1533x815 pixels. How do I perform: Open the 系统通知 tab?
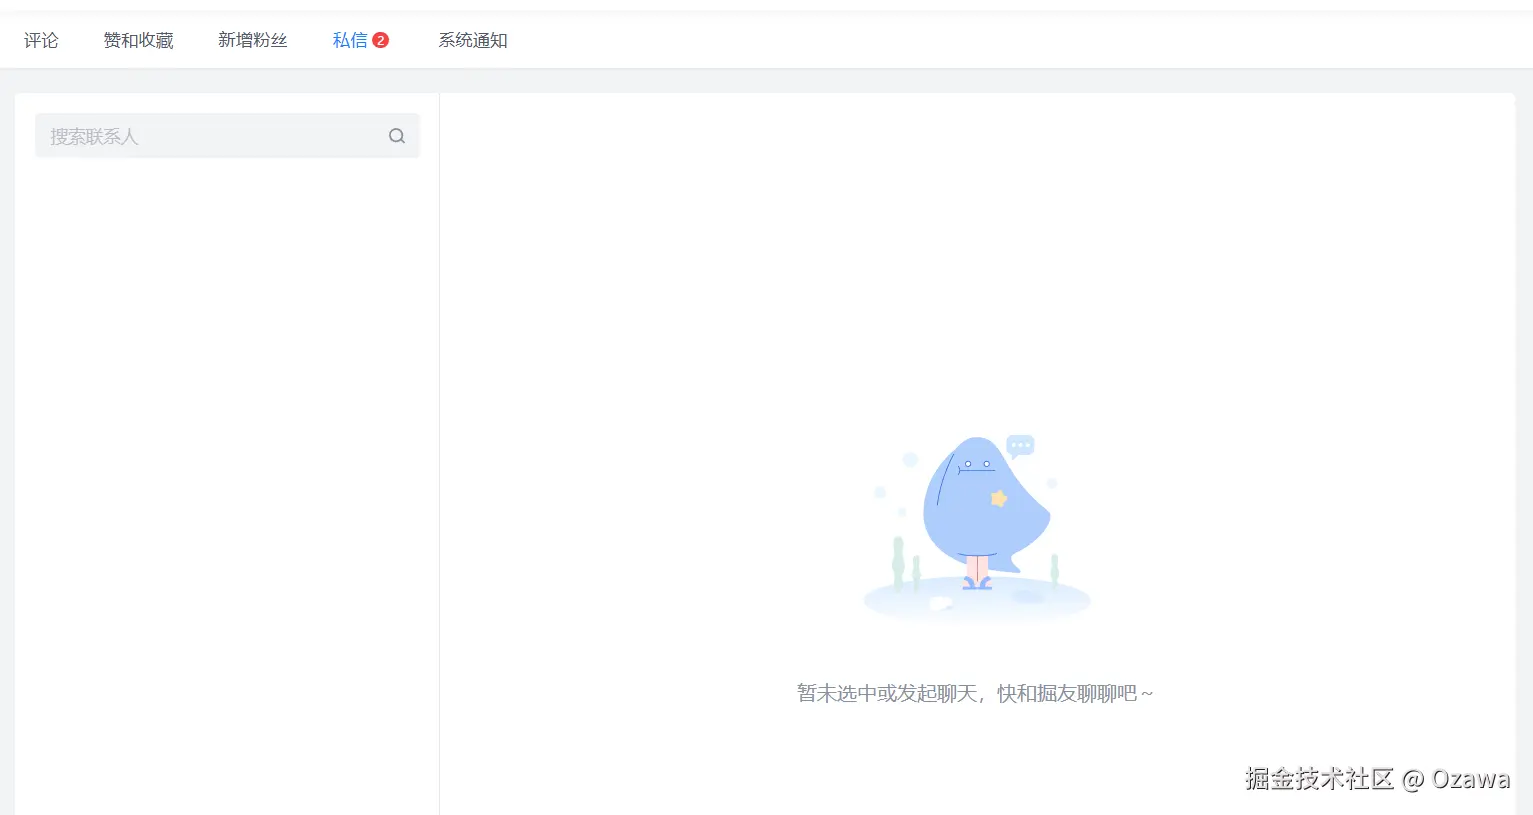(473, 39)
